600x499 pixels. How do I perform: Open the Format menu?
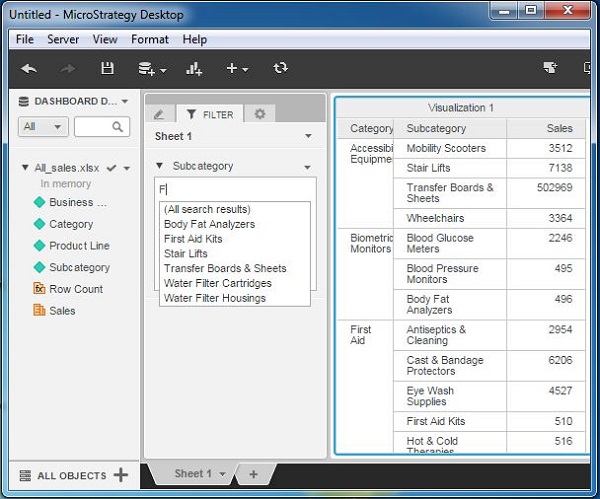150,39
